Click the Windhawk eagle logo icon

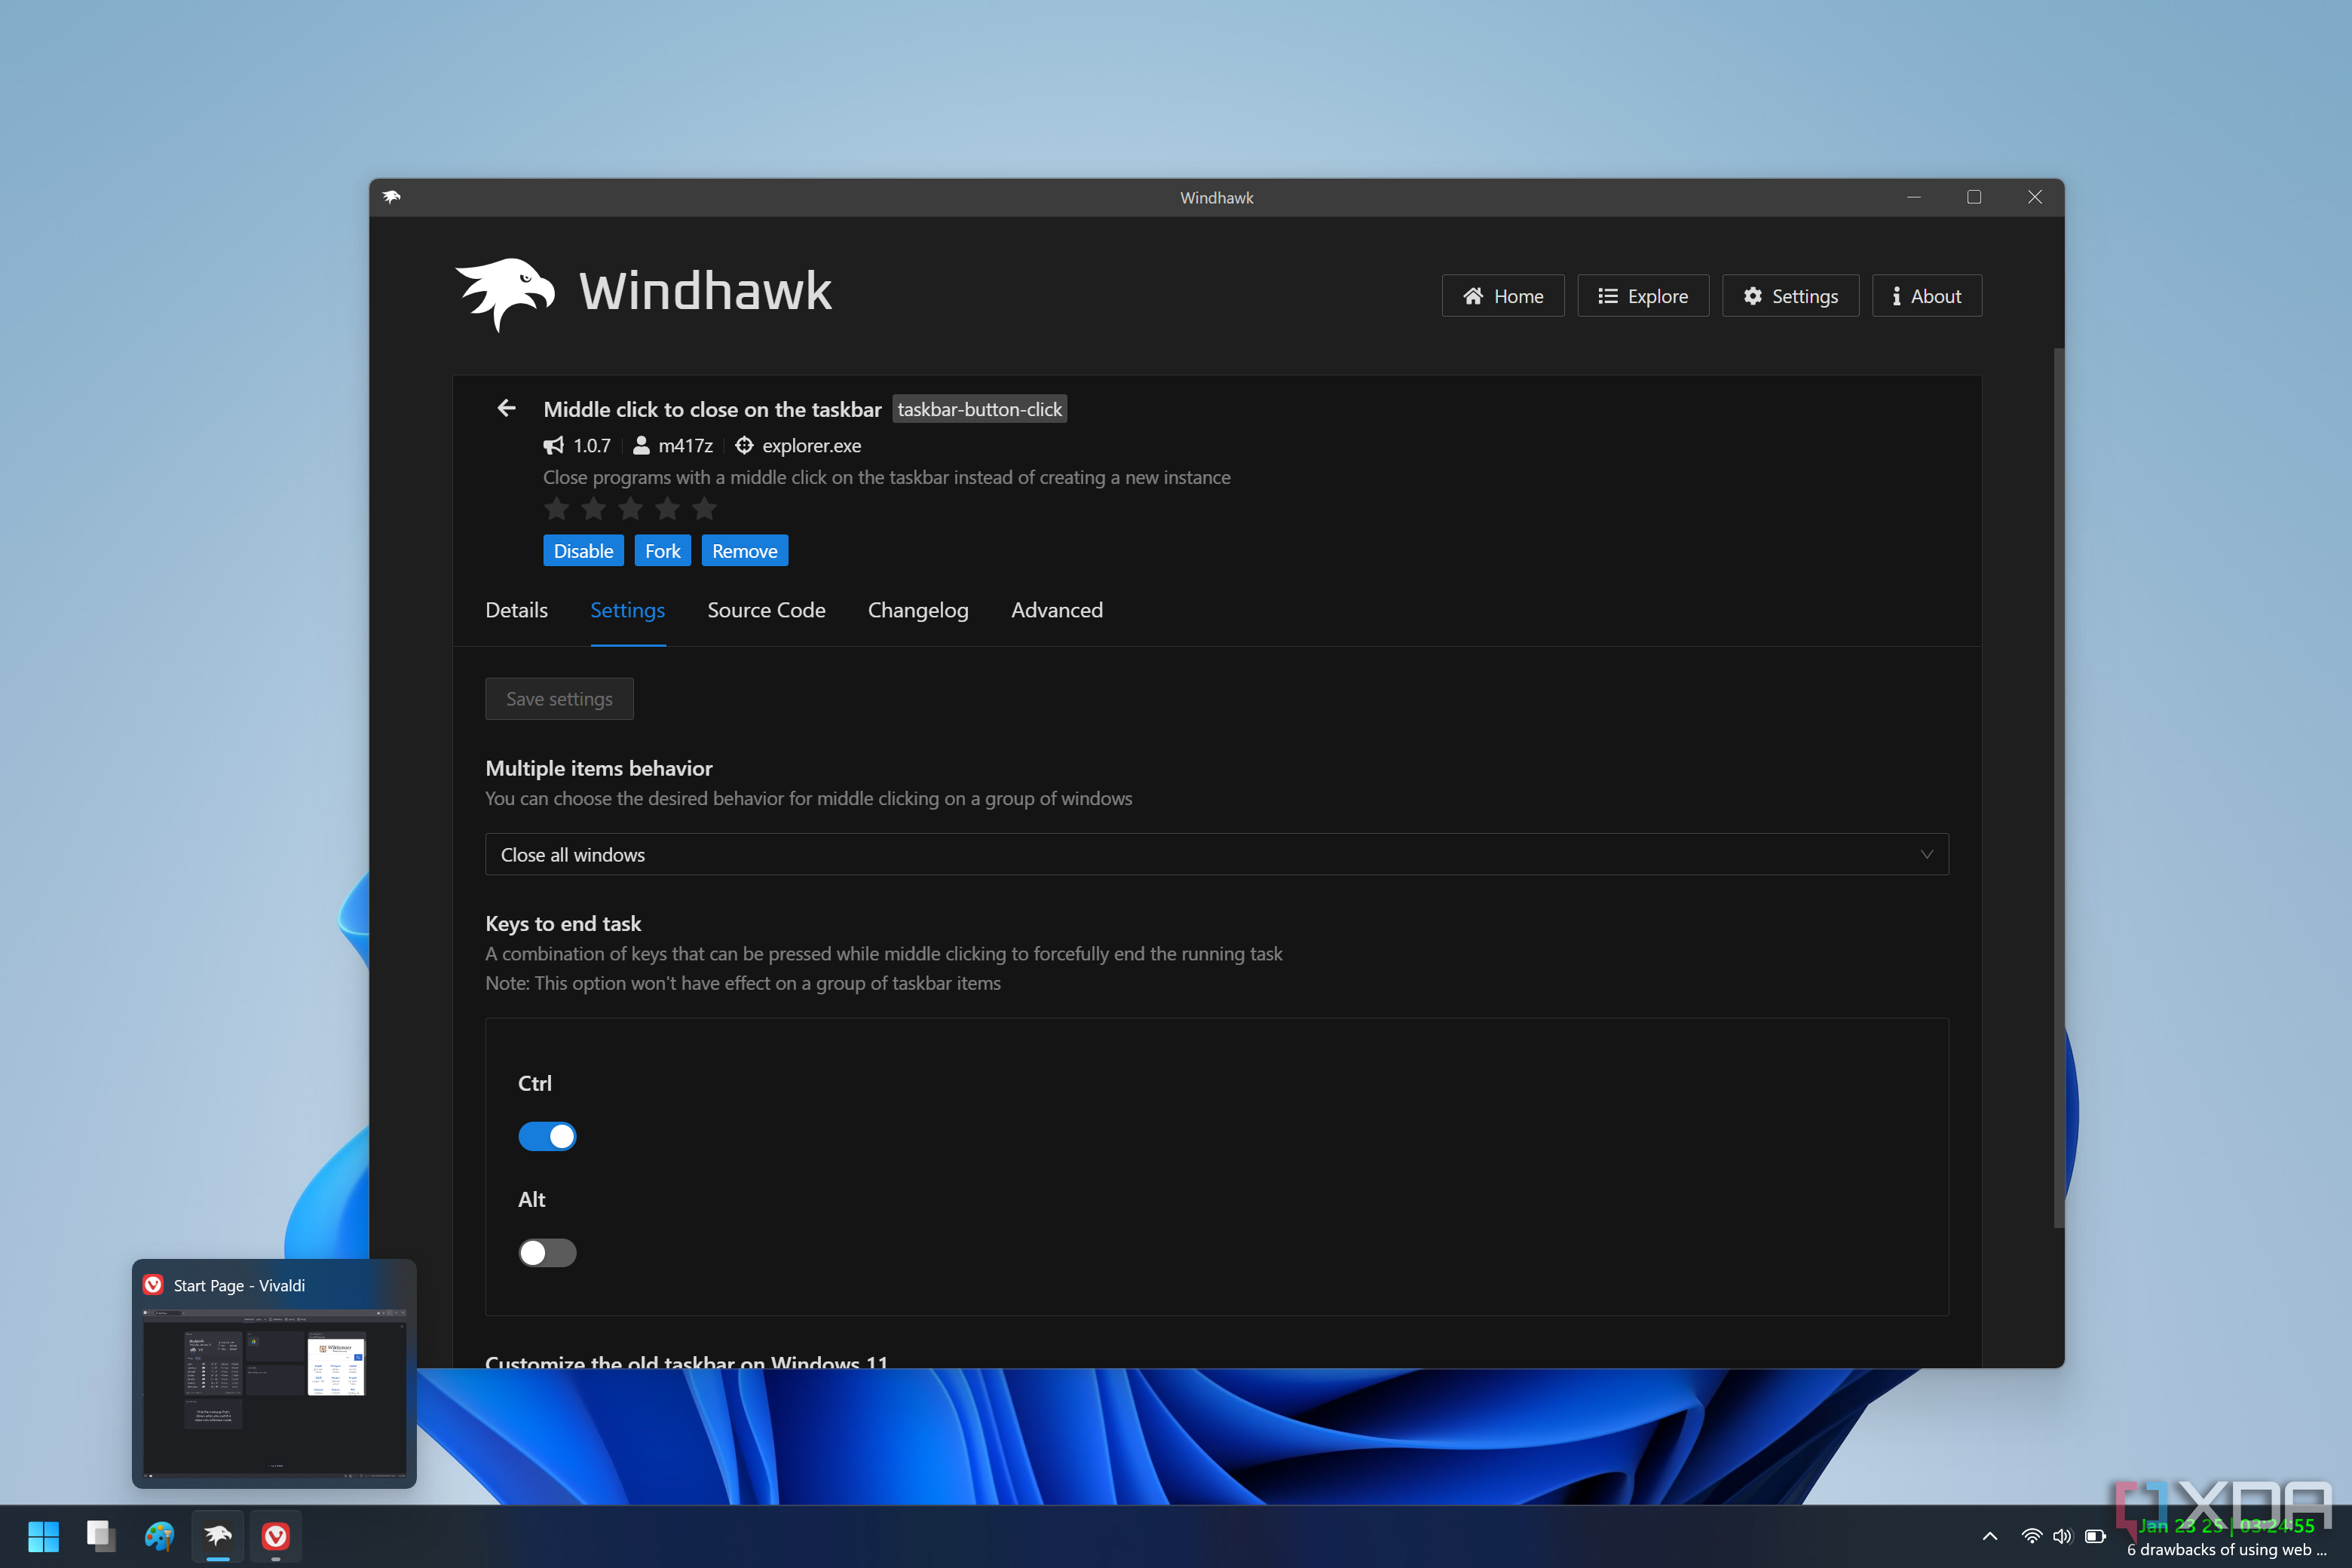point(504,294)
